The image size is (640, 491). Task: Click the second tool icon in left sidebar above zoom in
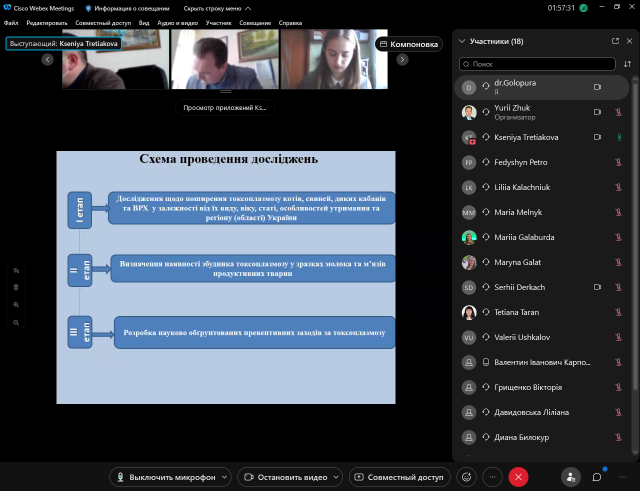coord(16,287)
